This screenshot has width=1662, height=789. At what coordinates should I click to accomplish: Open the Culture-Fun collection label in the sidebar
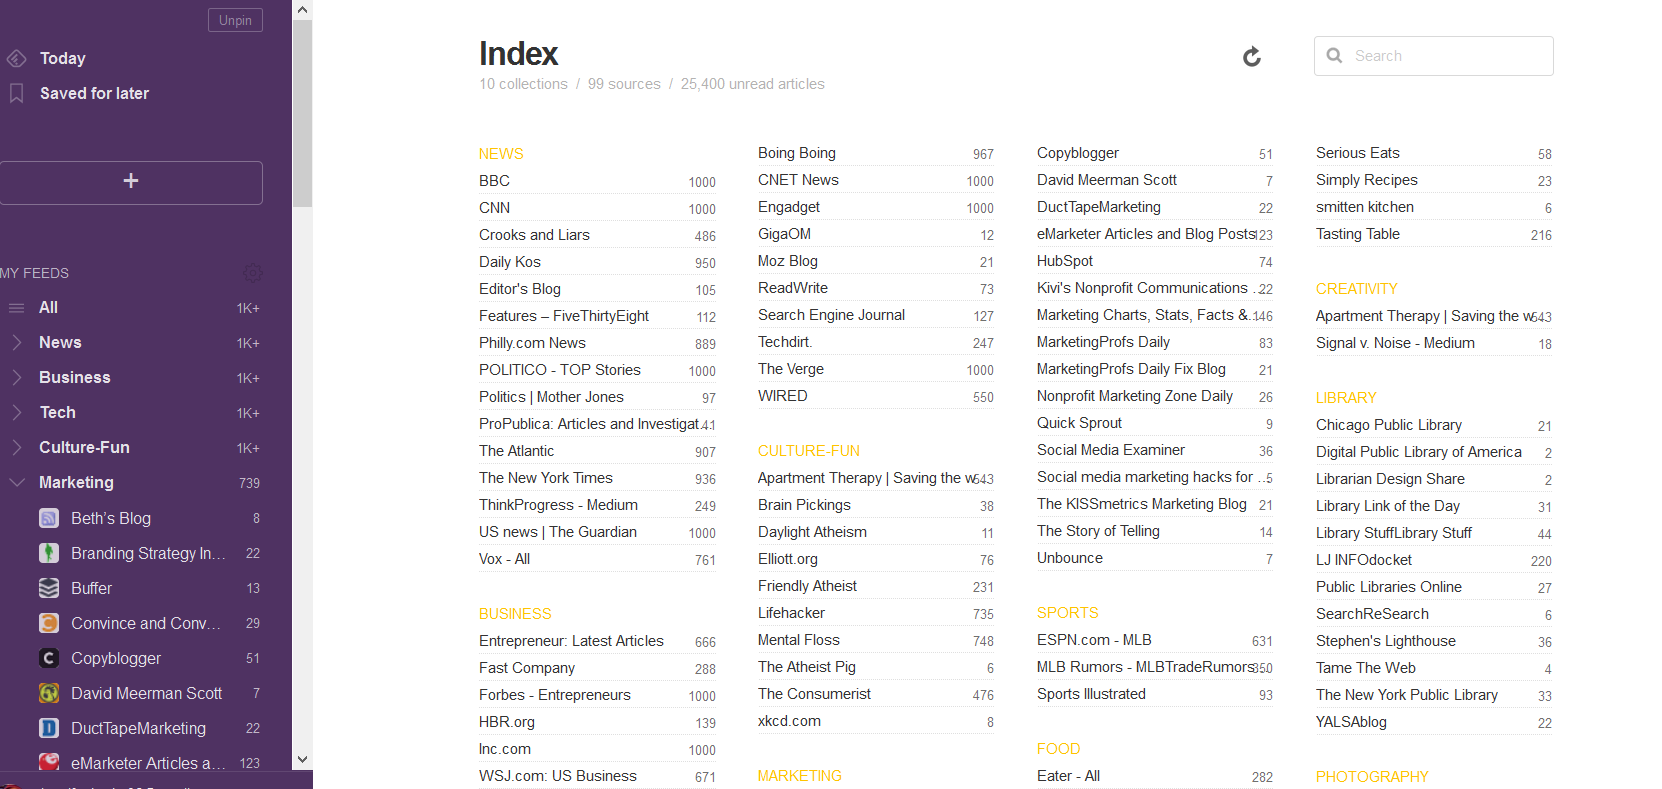point(84,447)
